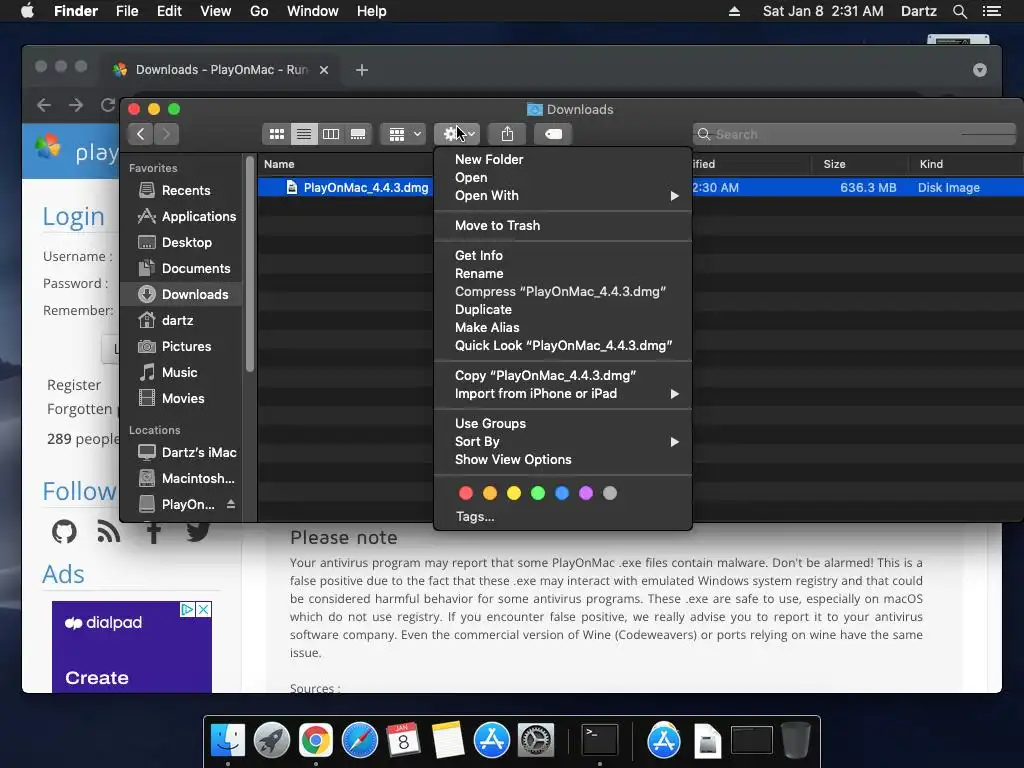This screenshot has height=768, width=1024.
Task: Choose New Folder from action menu
Action: (562, 159)
